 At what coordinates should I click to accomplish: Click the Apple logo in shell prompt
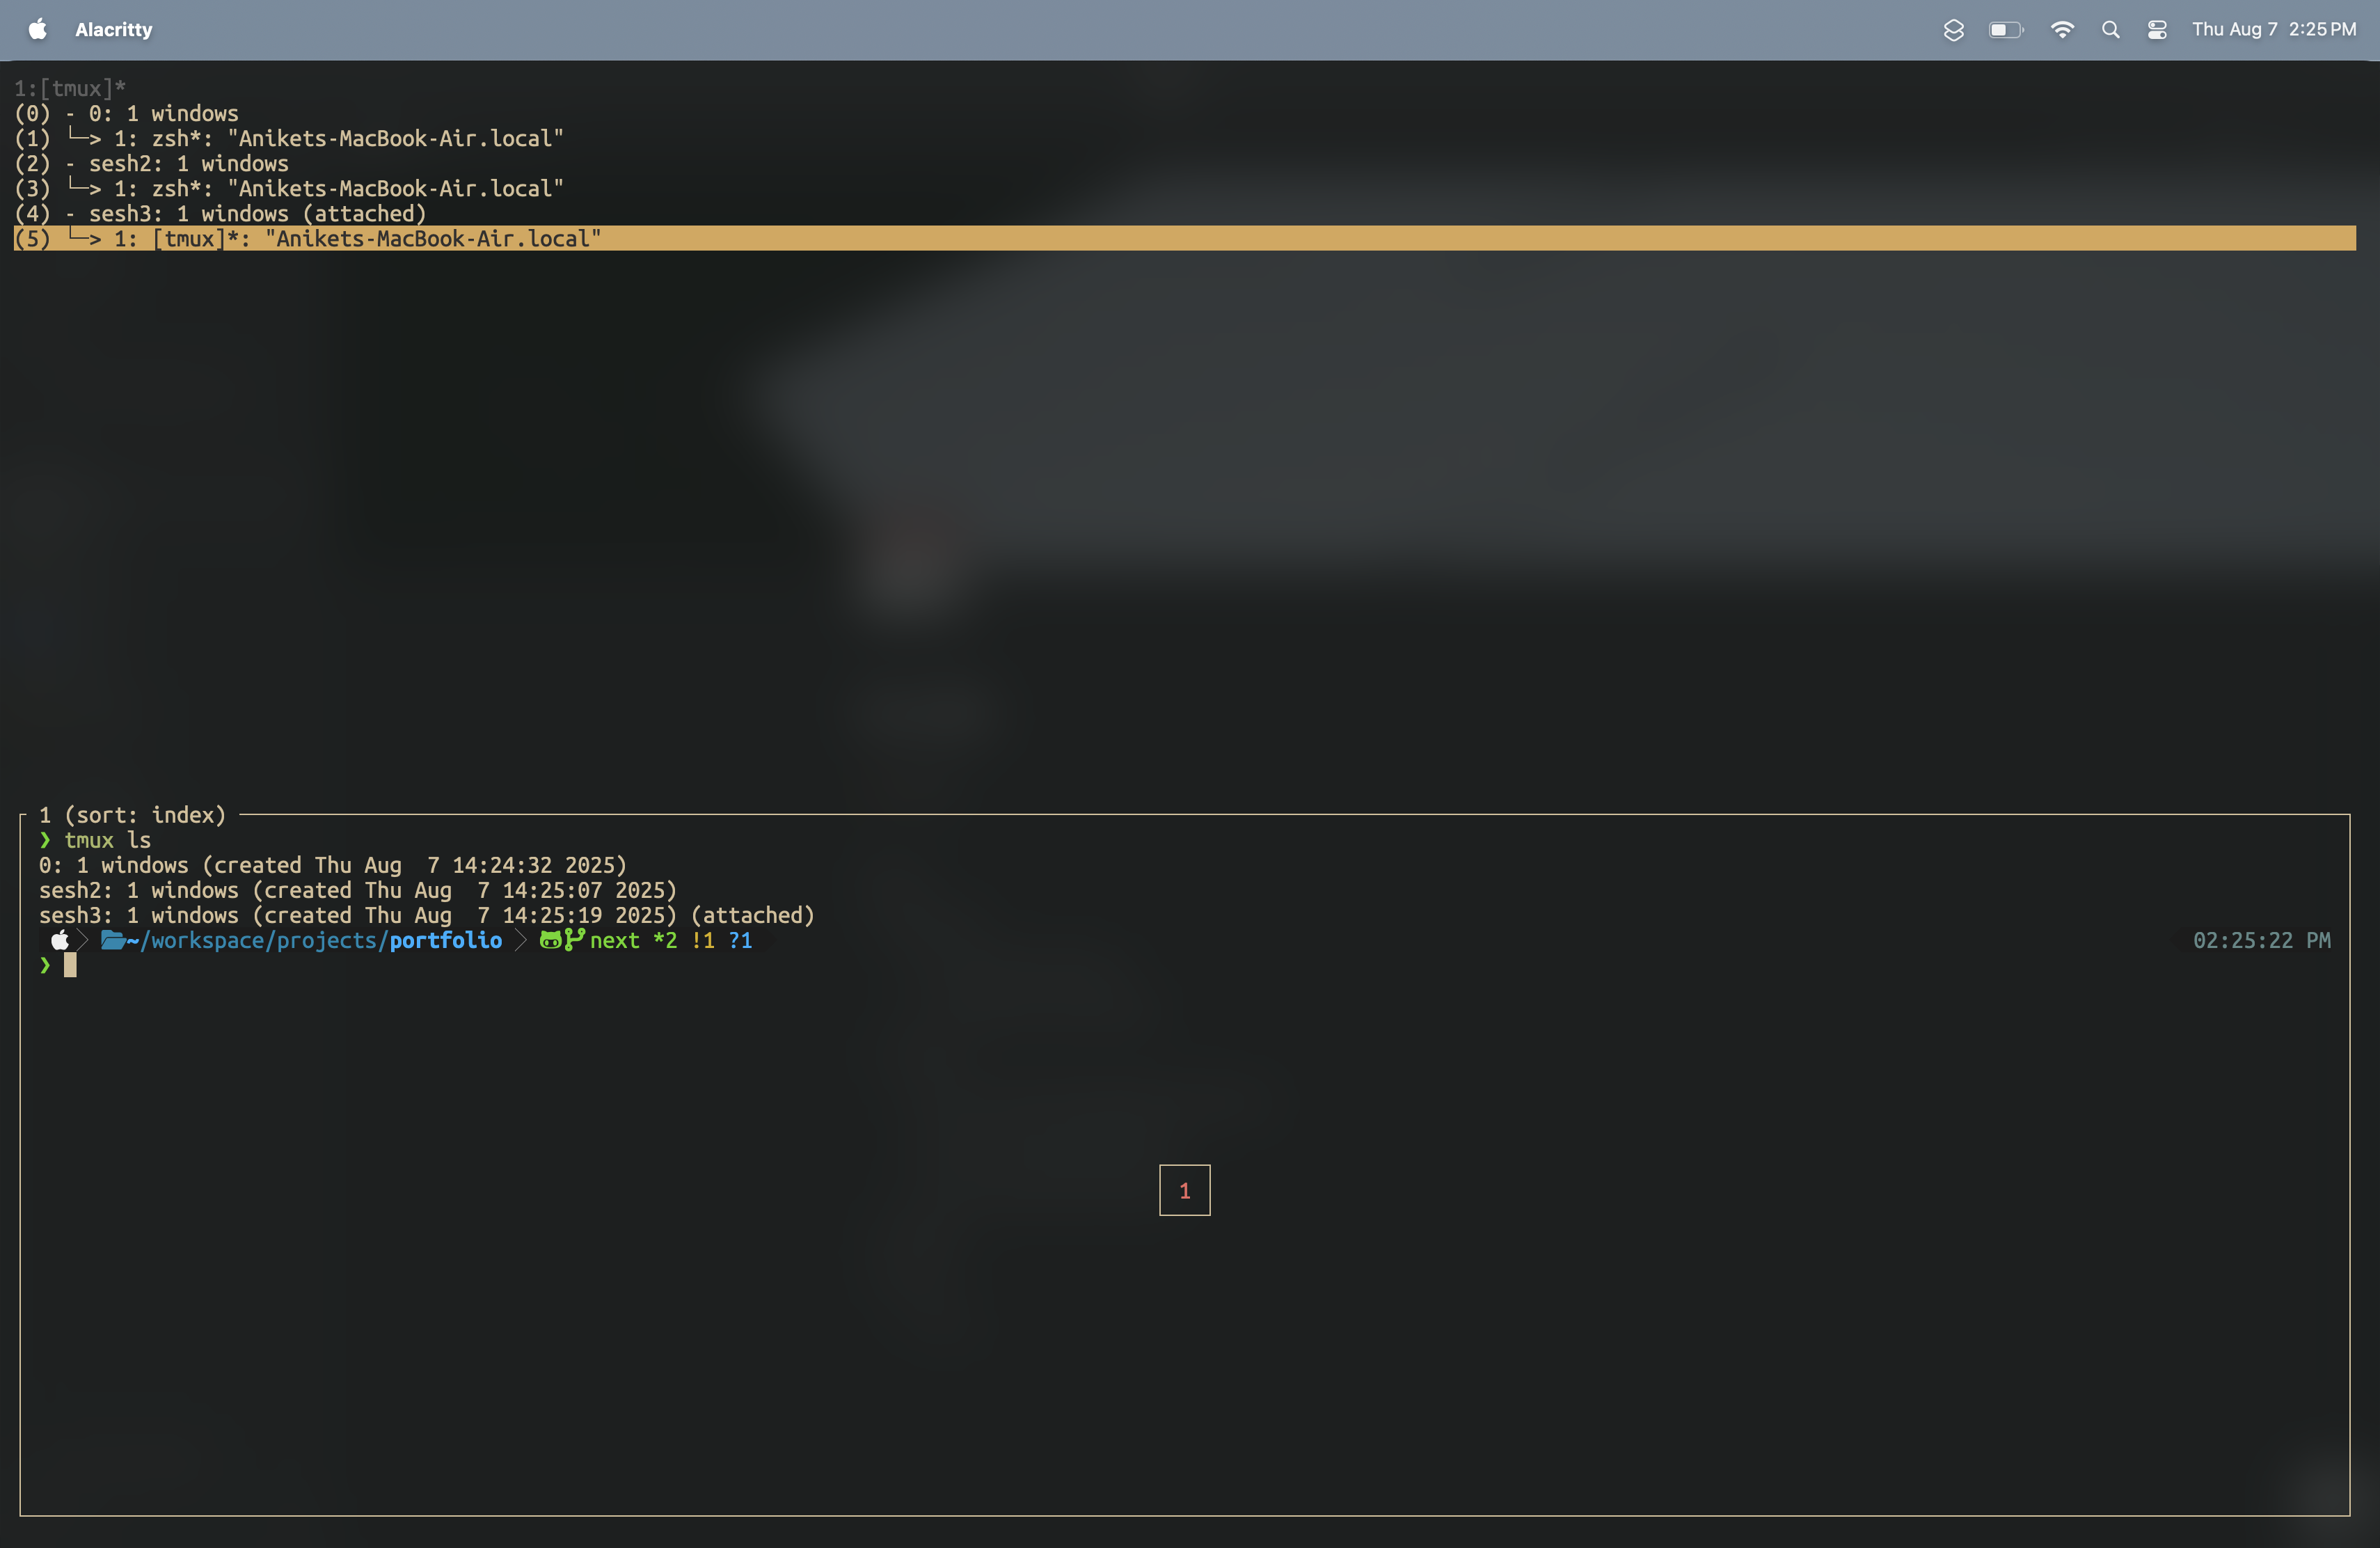point(60,940)
